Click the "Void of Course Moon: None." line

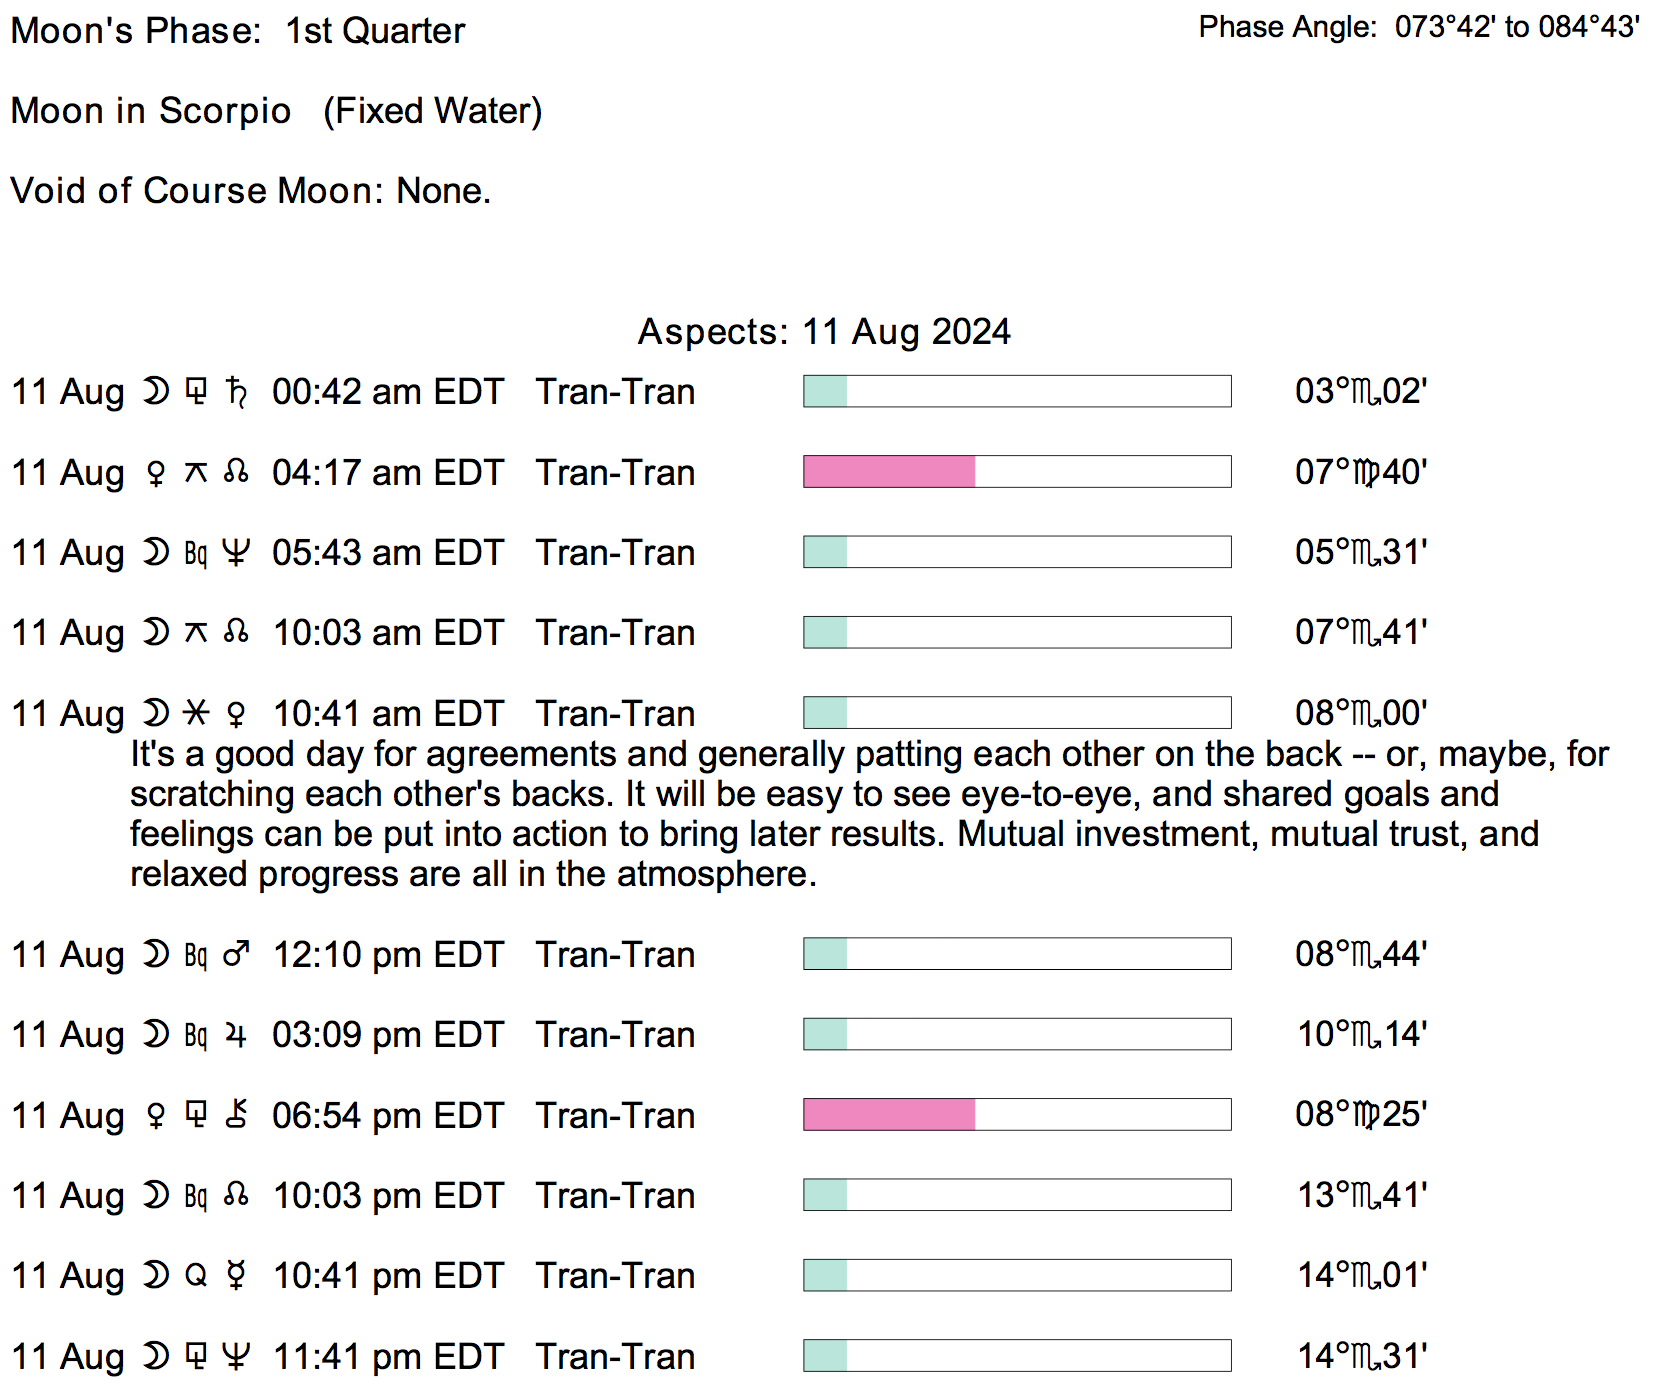pyautogui.click(x=250, y=191)
